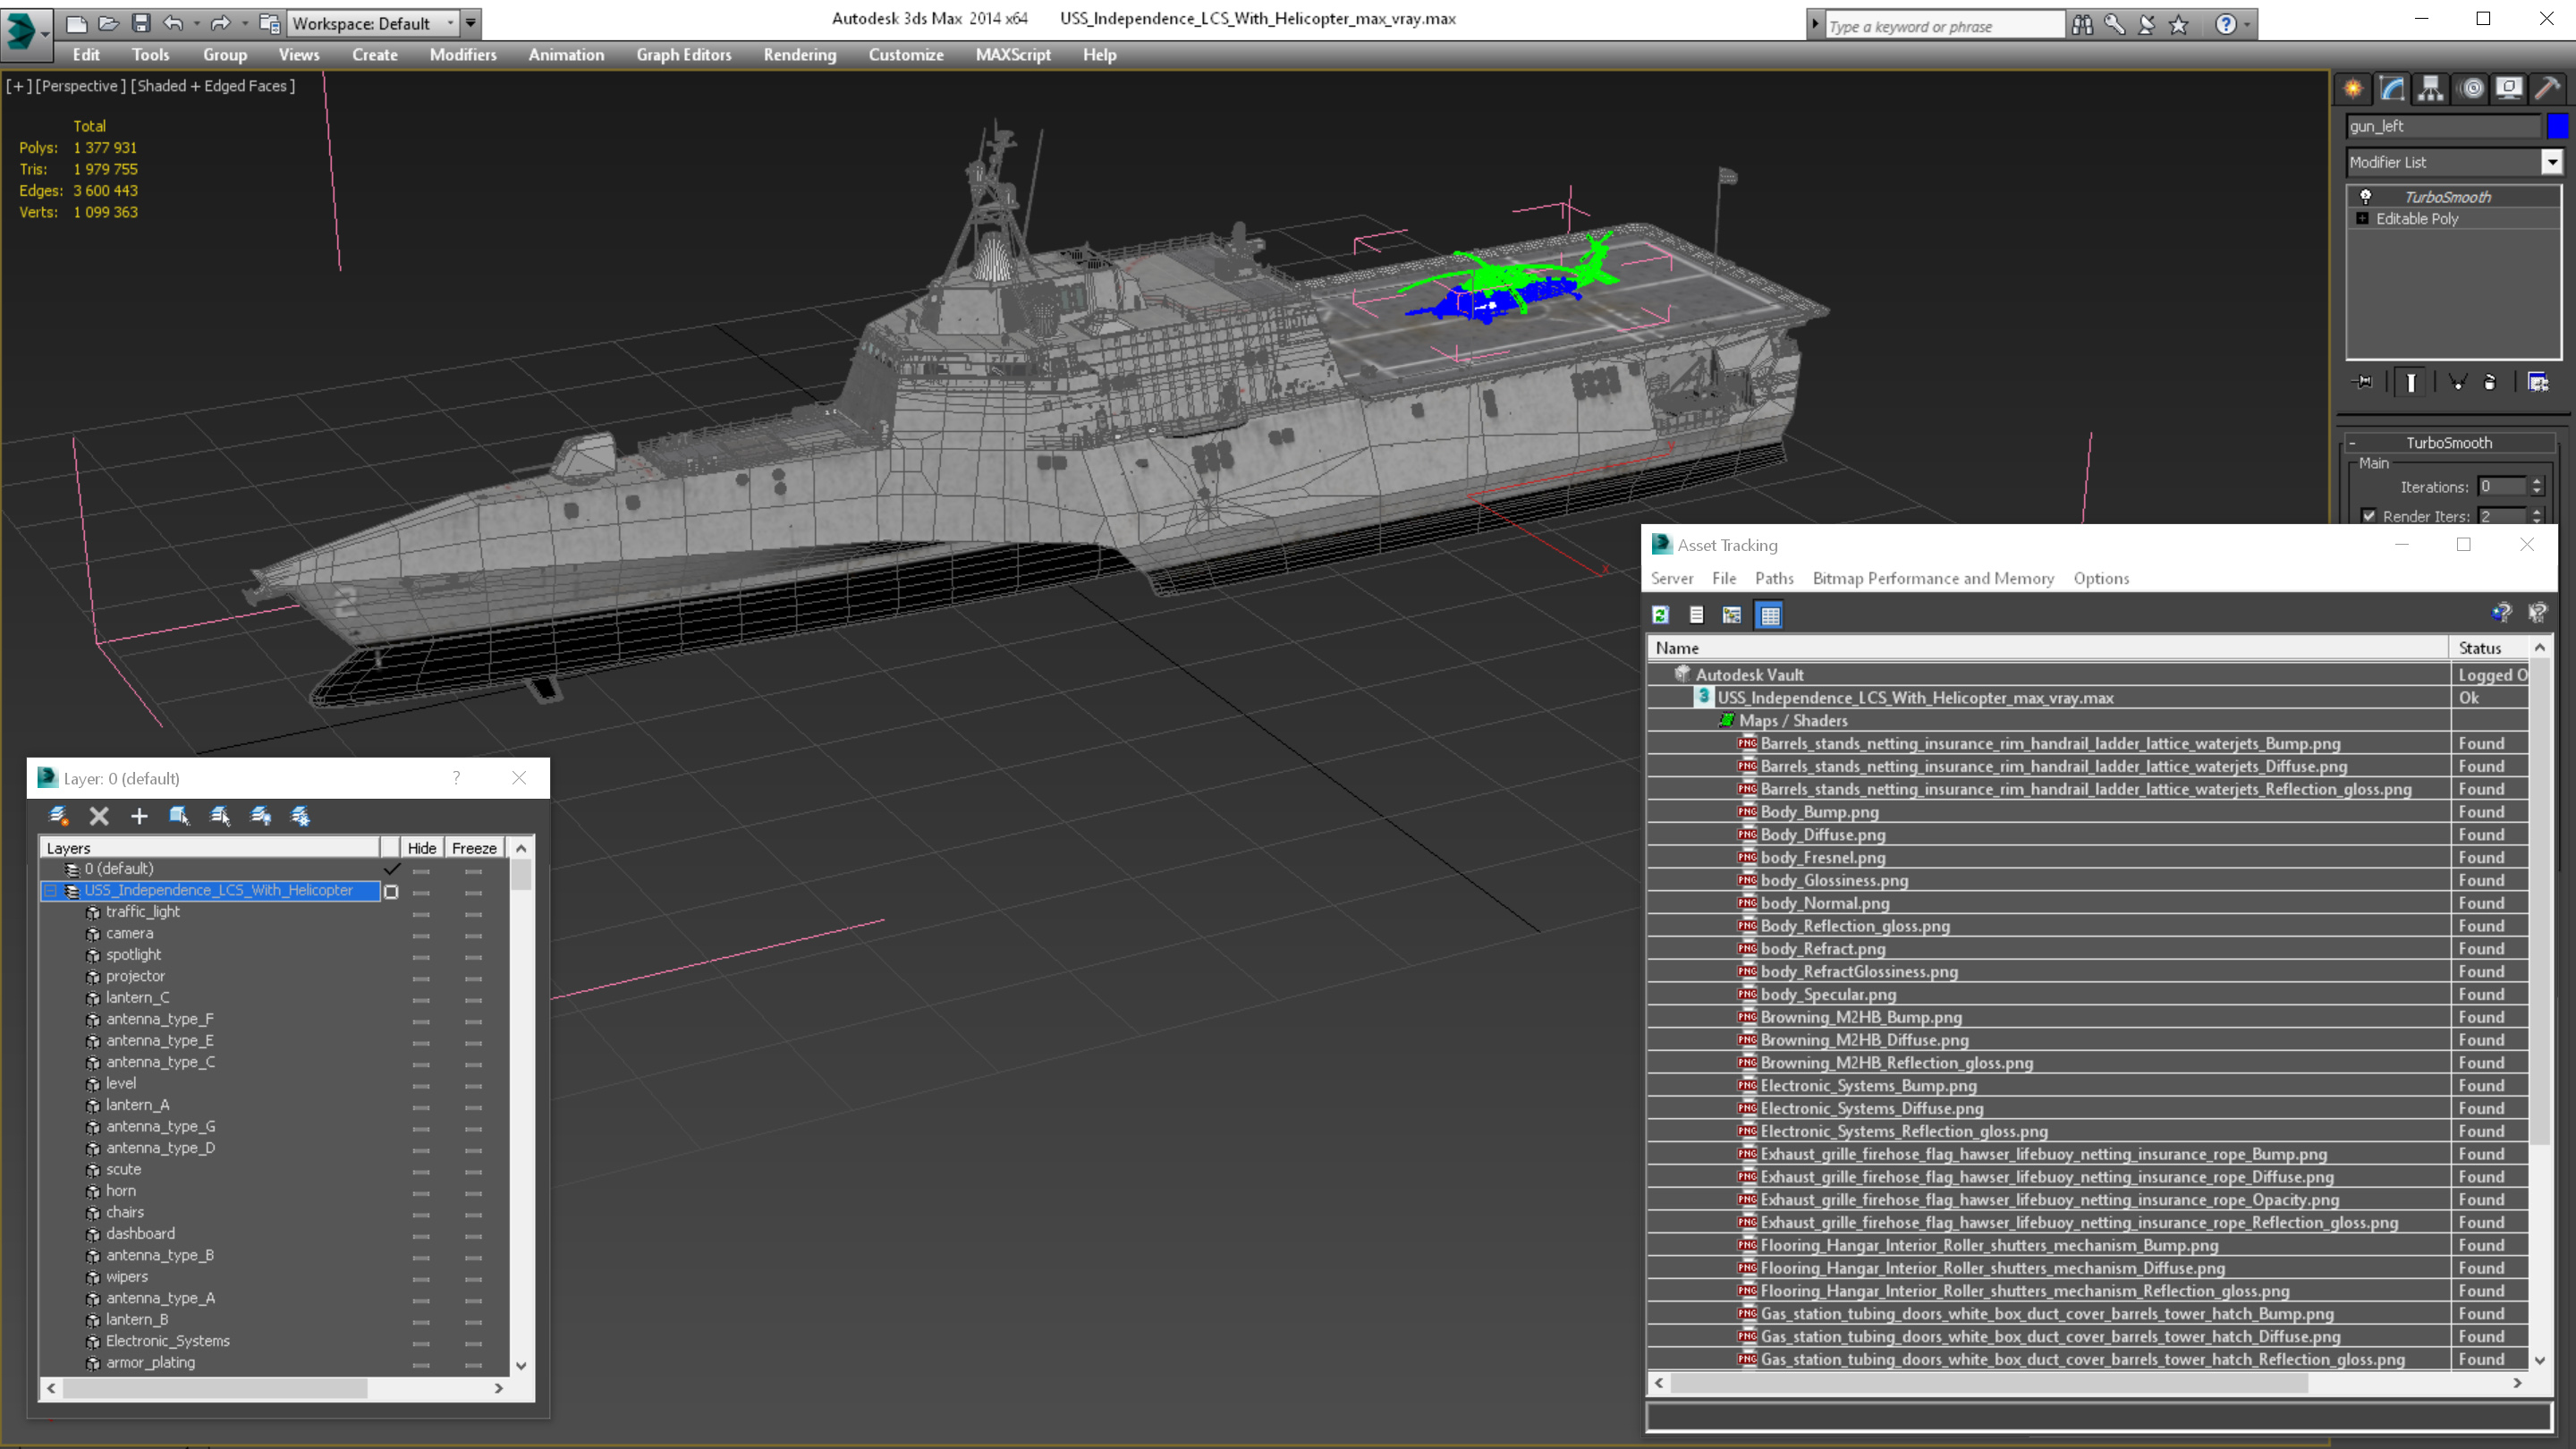
Task: Open the Motion command panel tab
Action: (x=2471, y=89)
